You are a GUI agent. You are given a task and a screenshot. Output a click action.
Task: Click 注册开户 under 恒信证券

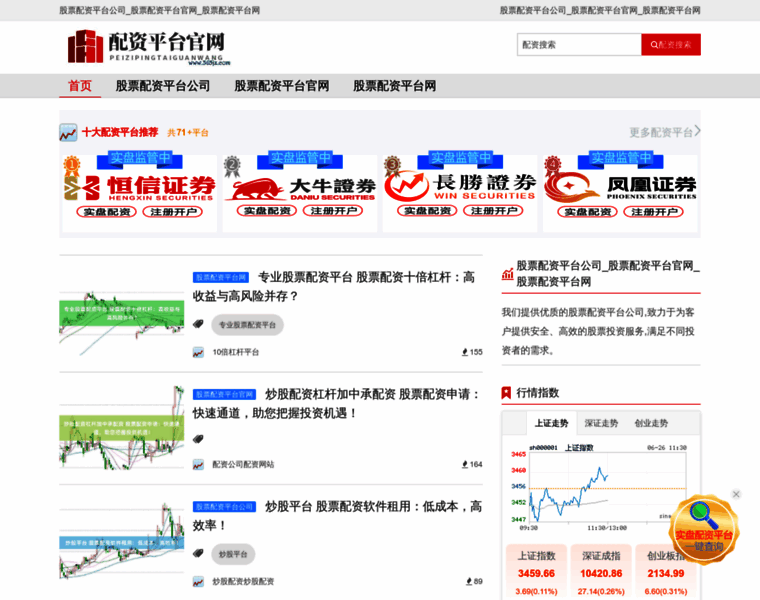click(173, 212)
